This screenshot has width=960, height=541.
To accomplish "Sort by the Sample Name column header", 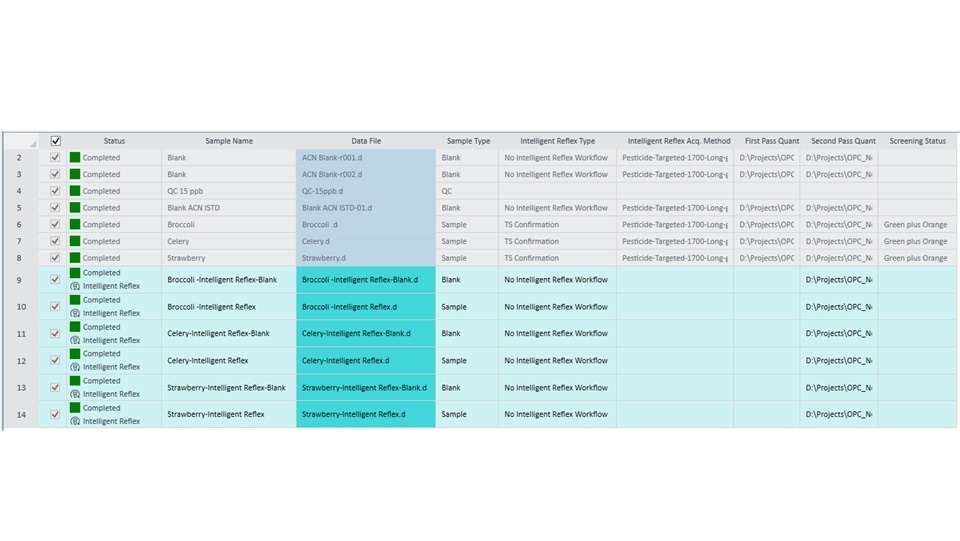I will coord(229,141).
